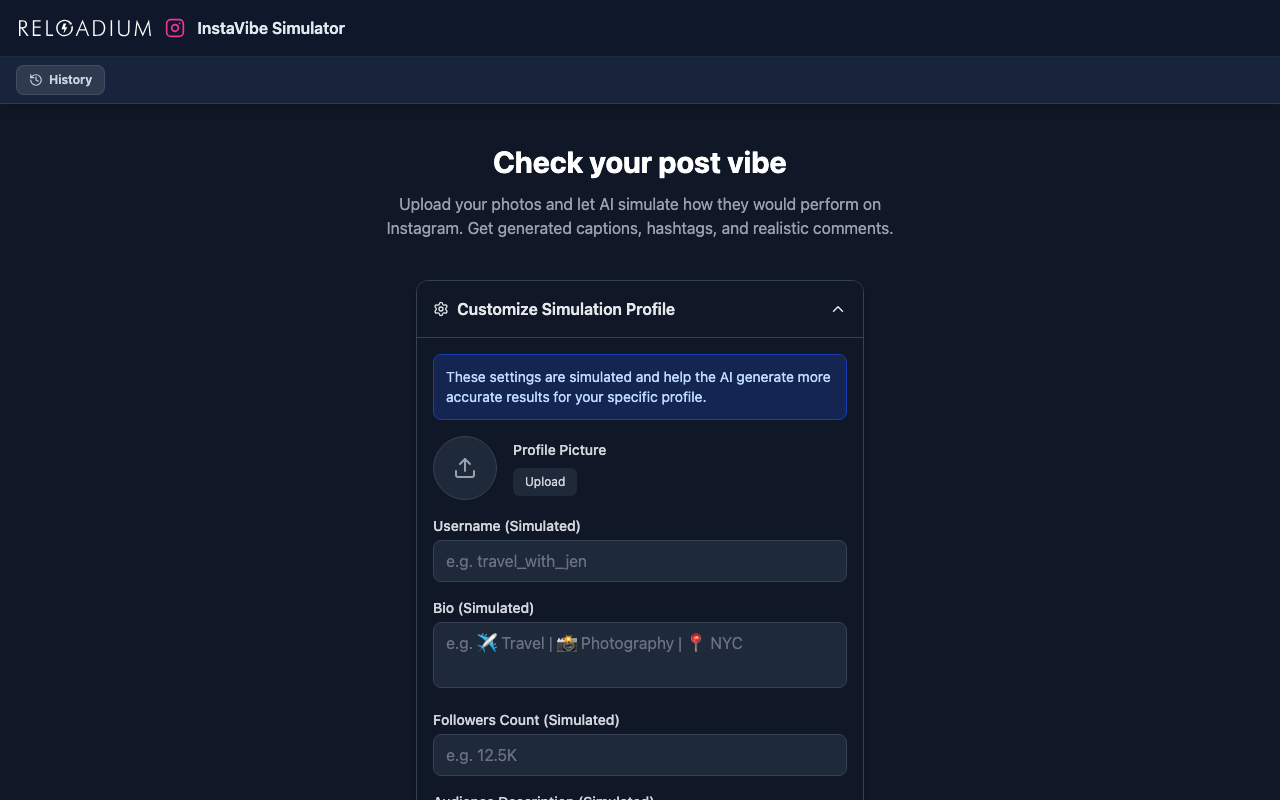Click the gear icon beside Customize Simulation Profile
Screen dimensions: 1280x800
[441, 309]
